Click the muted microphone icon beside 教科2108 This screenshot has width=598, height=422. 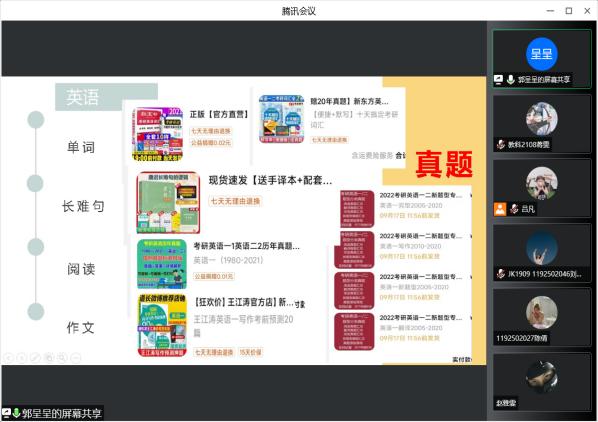pos(501,144)
